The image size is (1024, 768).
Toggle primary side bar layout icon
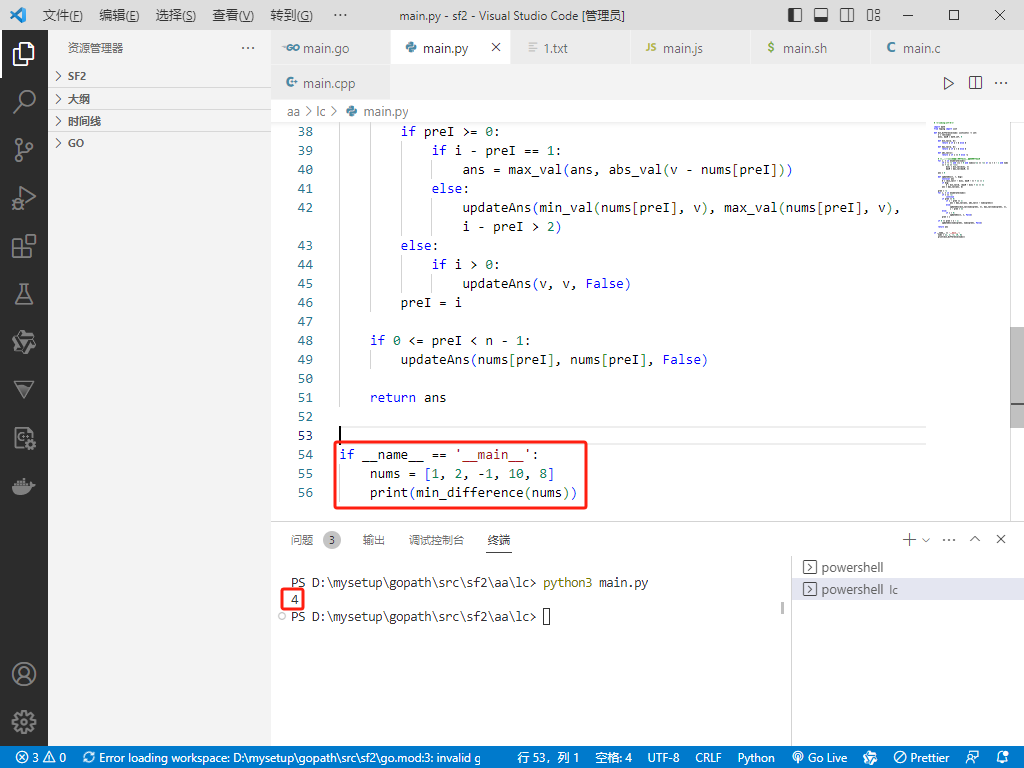tap(795, 15)
